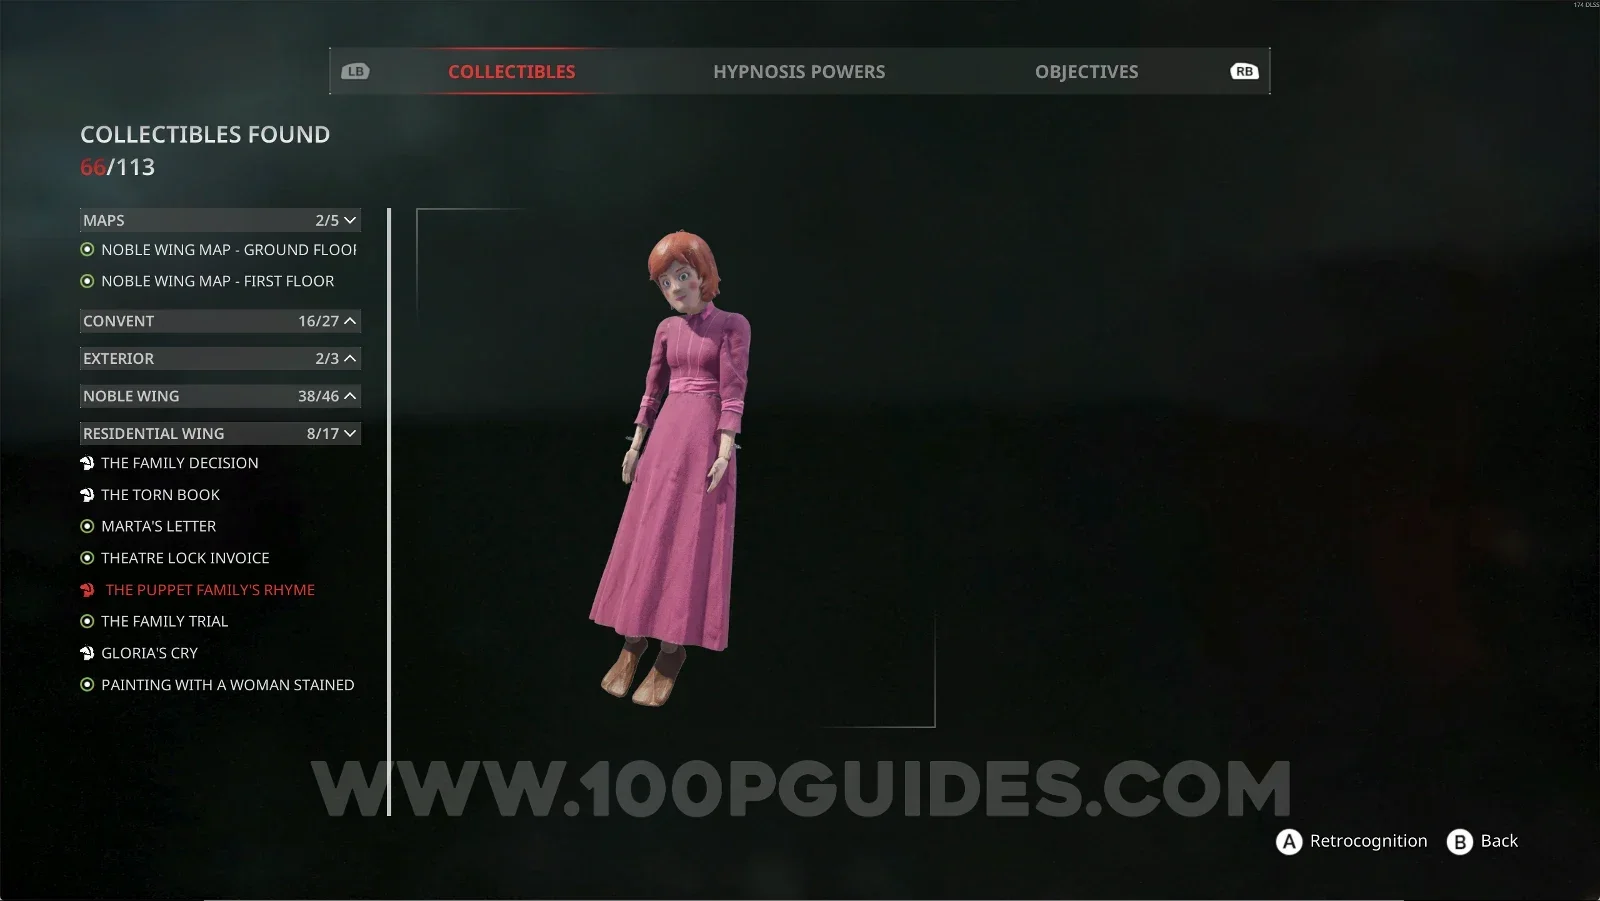Activate Retrocognition button label
The height and width of the screenshot is (901, 1600).
1368,841
